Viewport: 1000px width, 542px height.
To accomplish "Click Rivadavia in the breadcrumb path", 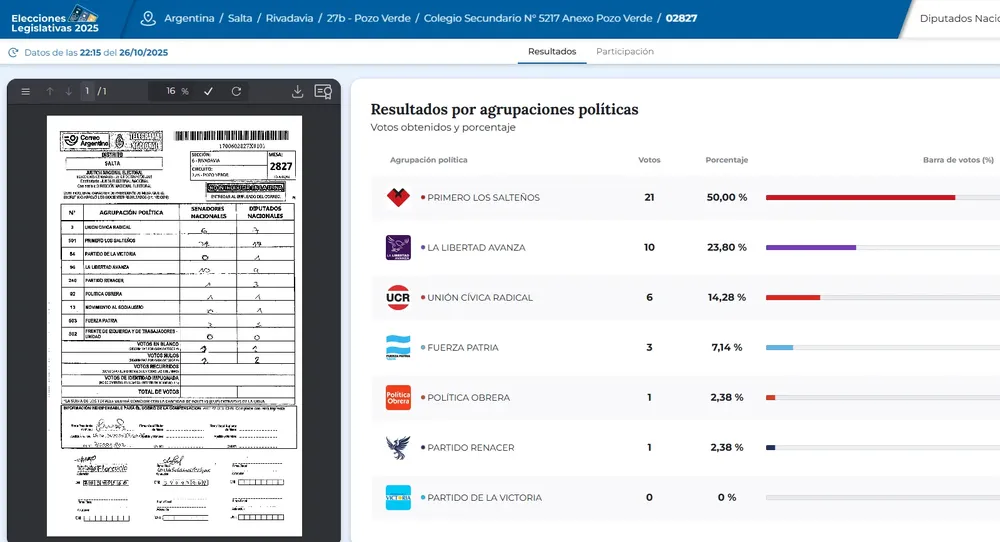I will coord(290,18).
